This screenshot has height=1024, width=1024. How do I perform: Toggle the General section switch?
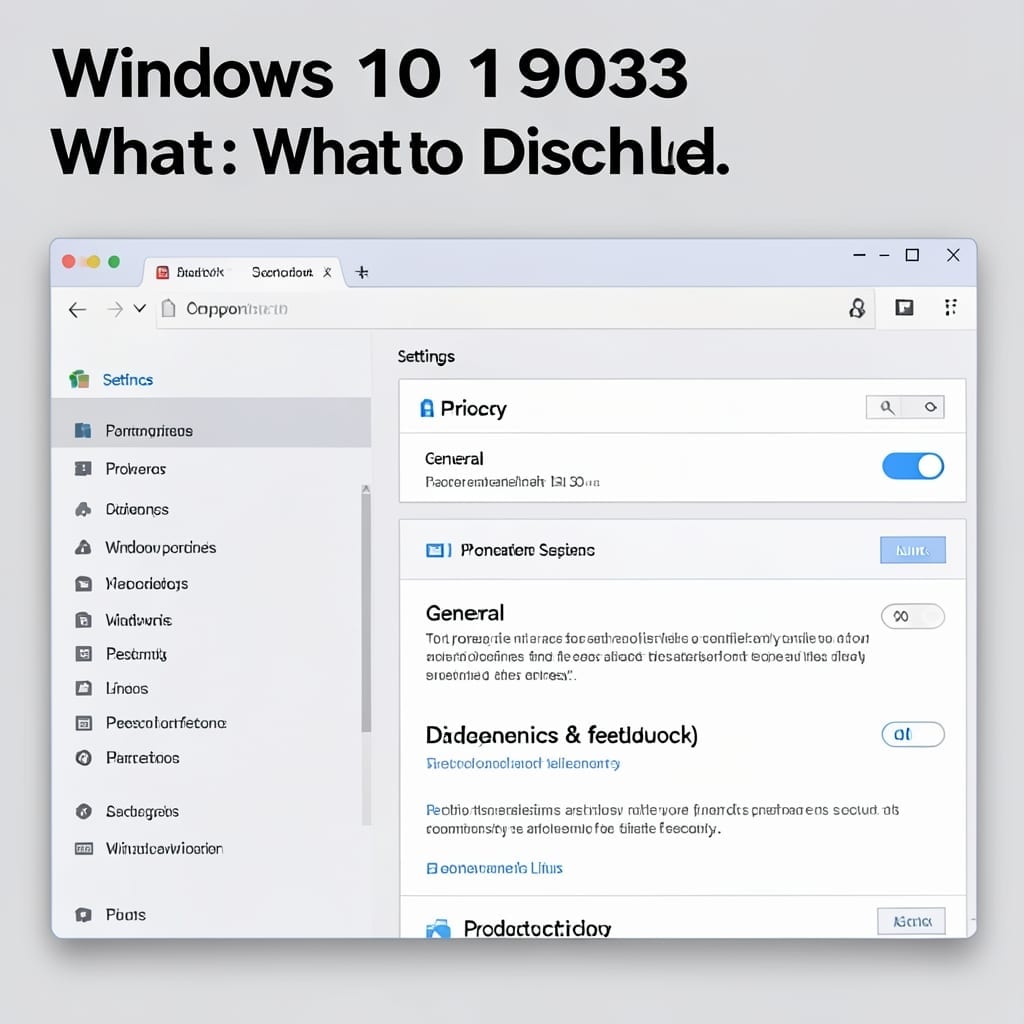pyautogui.click(x=912, y=616)
